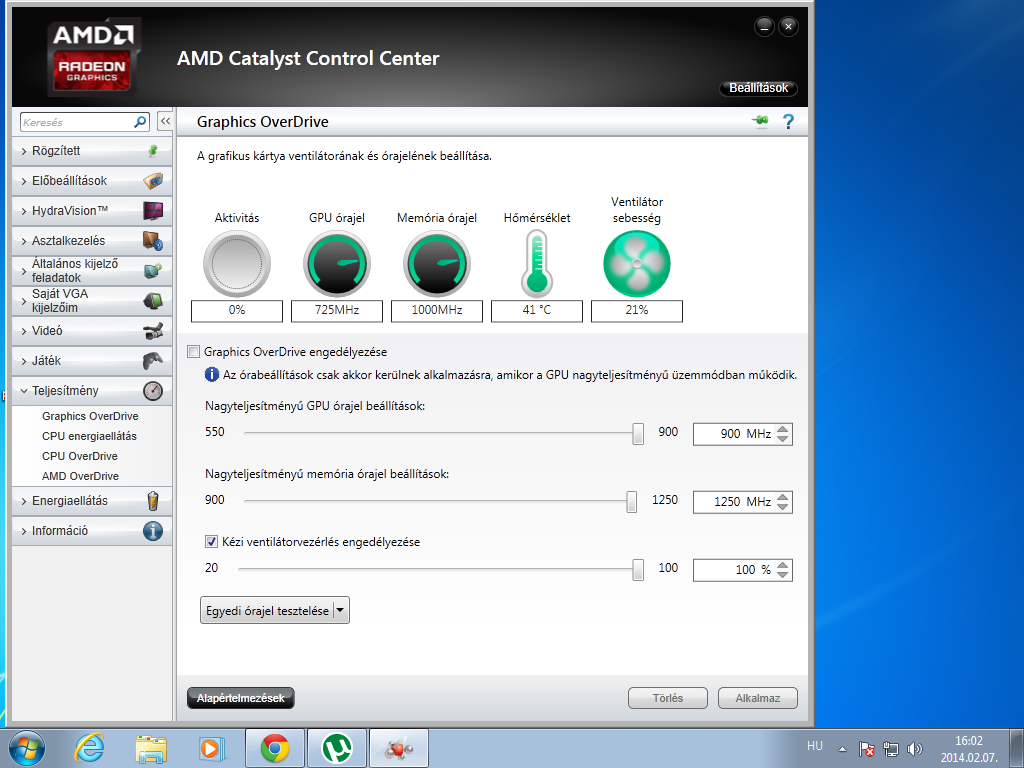1024x768 pixels.
Task: Click the Ventilátor sebesség fan icon
Action: pos(637,264)
